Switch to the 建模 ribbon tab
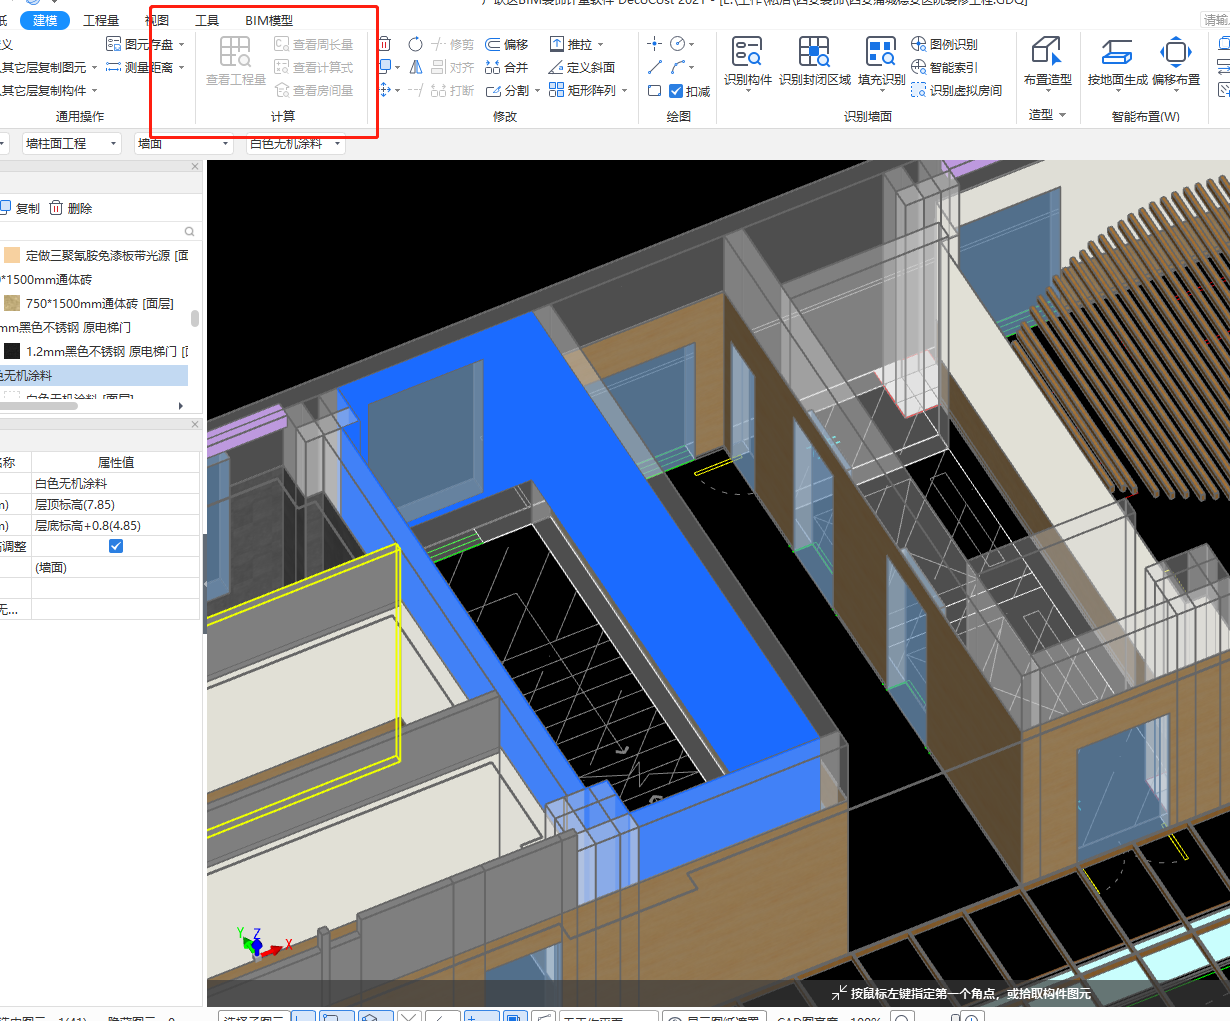 [45, 20]
